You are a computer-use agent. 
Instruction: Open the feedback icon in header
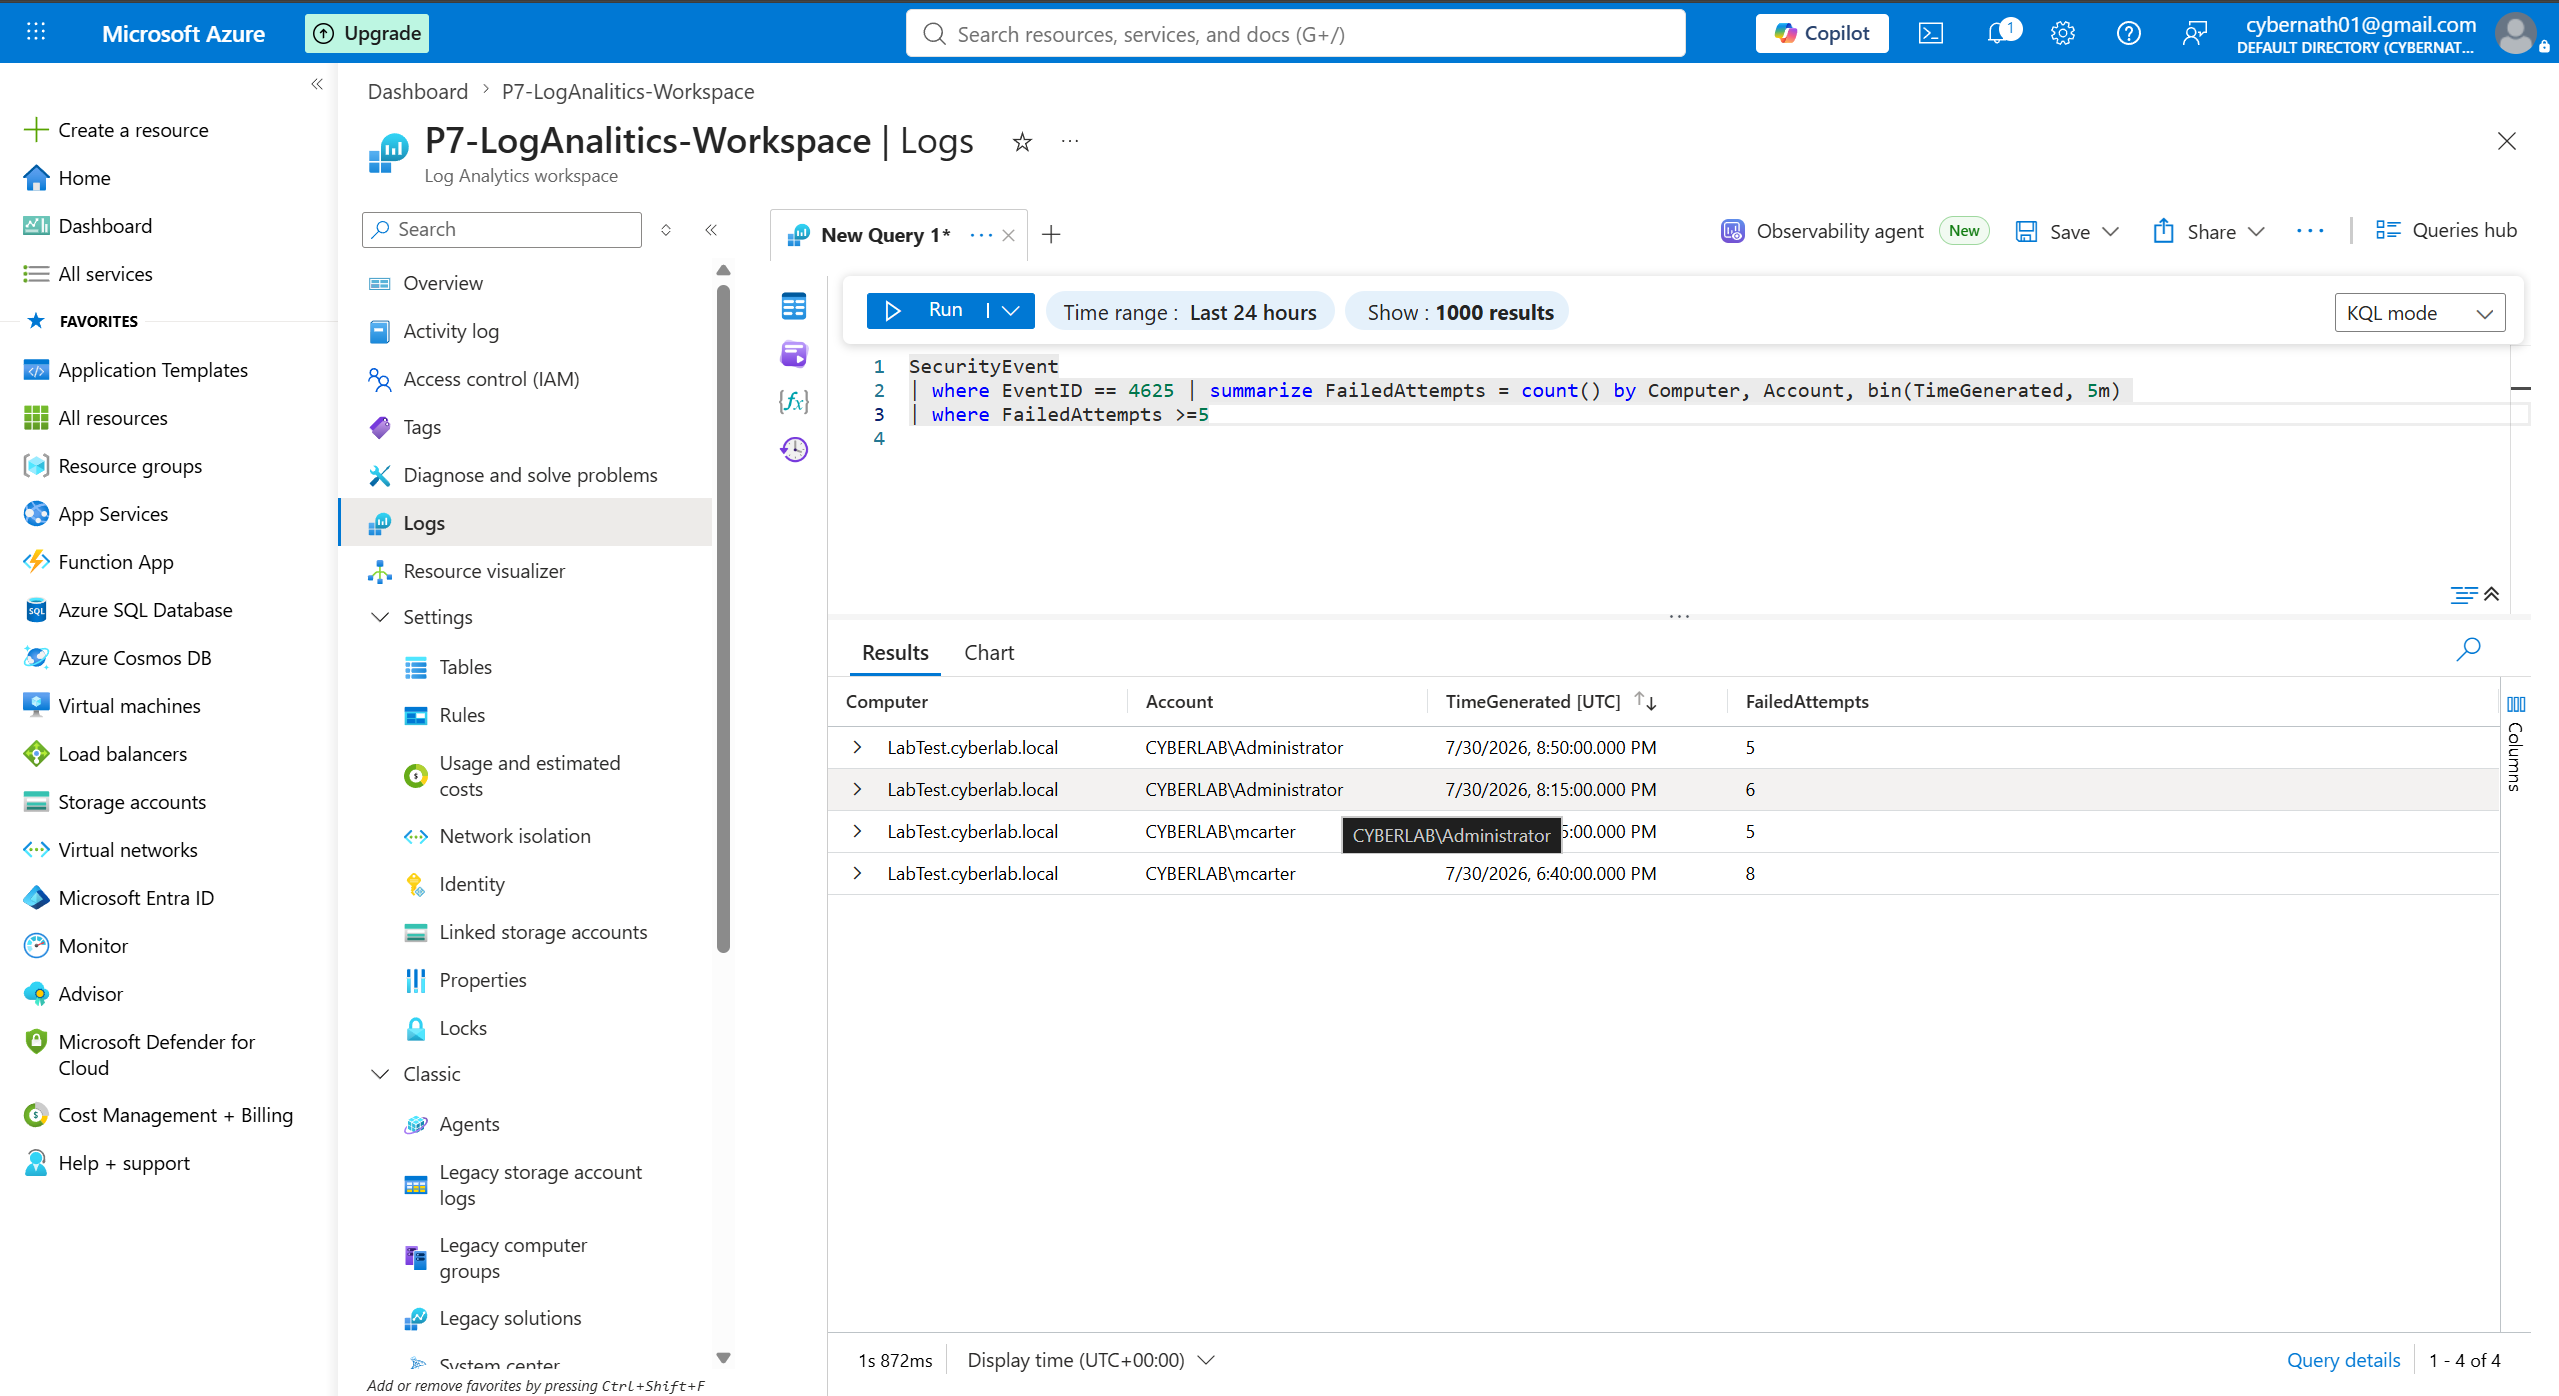[x=2194, y=33]
